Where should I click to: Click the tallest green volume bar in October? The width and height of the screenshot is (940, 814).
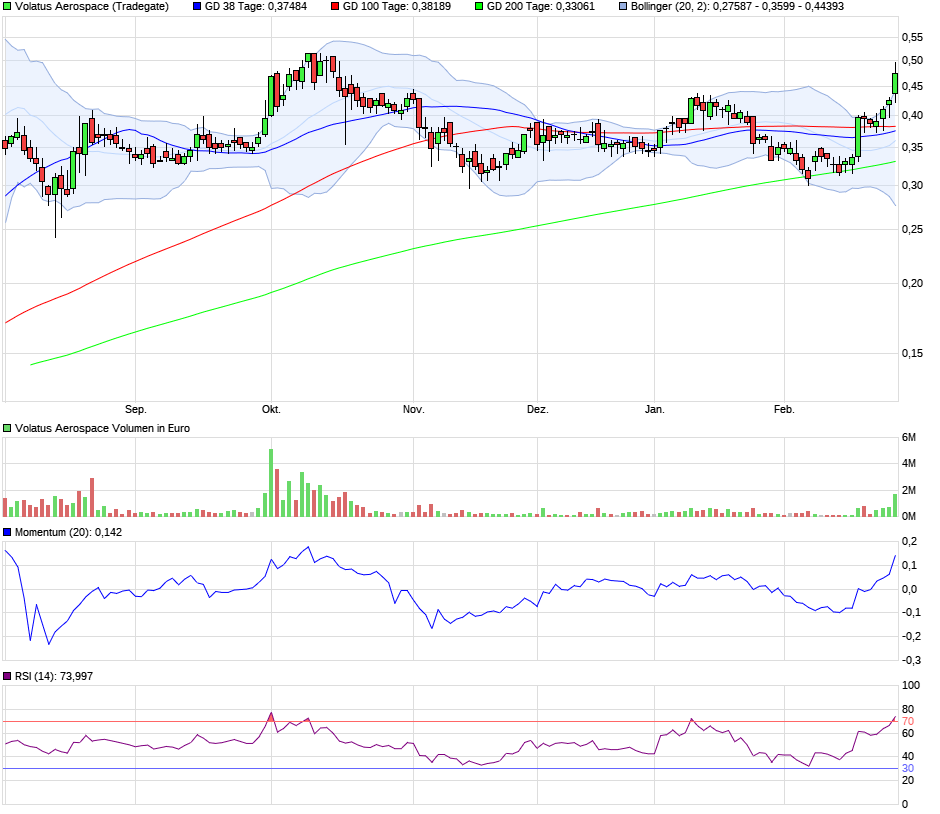(x=271, y=483)
